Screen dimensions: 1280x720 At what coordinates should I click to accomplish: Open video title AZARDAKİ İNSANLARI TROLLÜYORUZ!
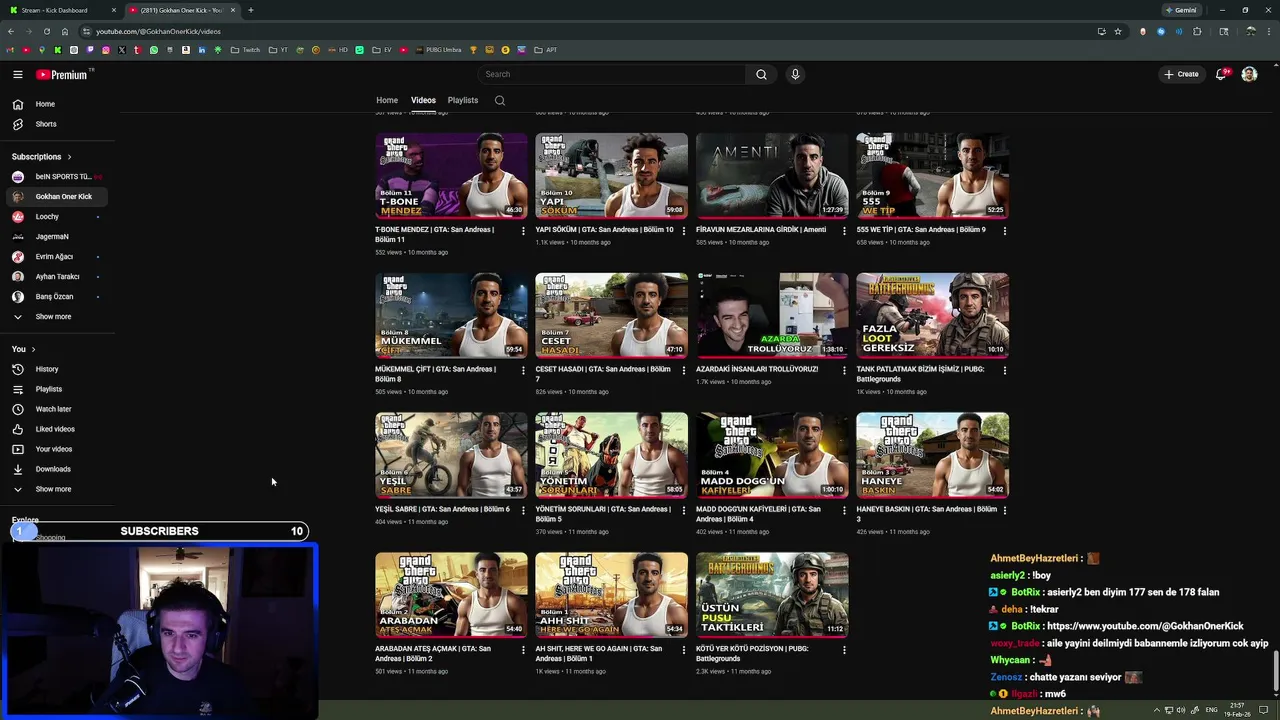[x=757, y=369]
